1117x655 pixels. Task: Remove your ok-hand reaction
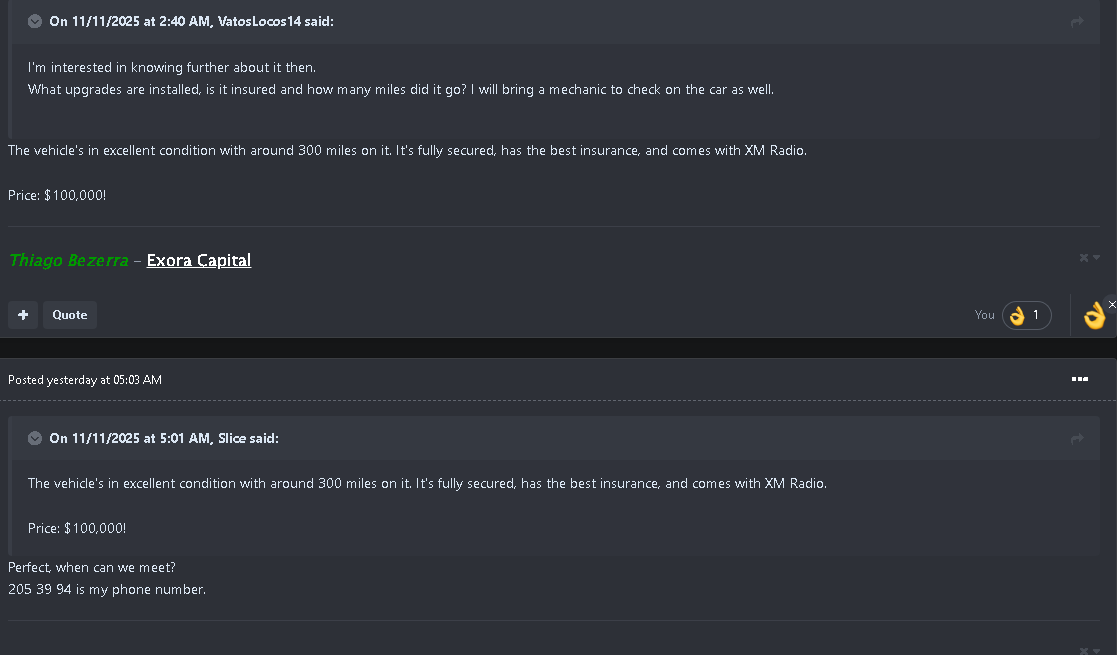(1112, 304)
